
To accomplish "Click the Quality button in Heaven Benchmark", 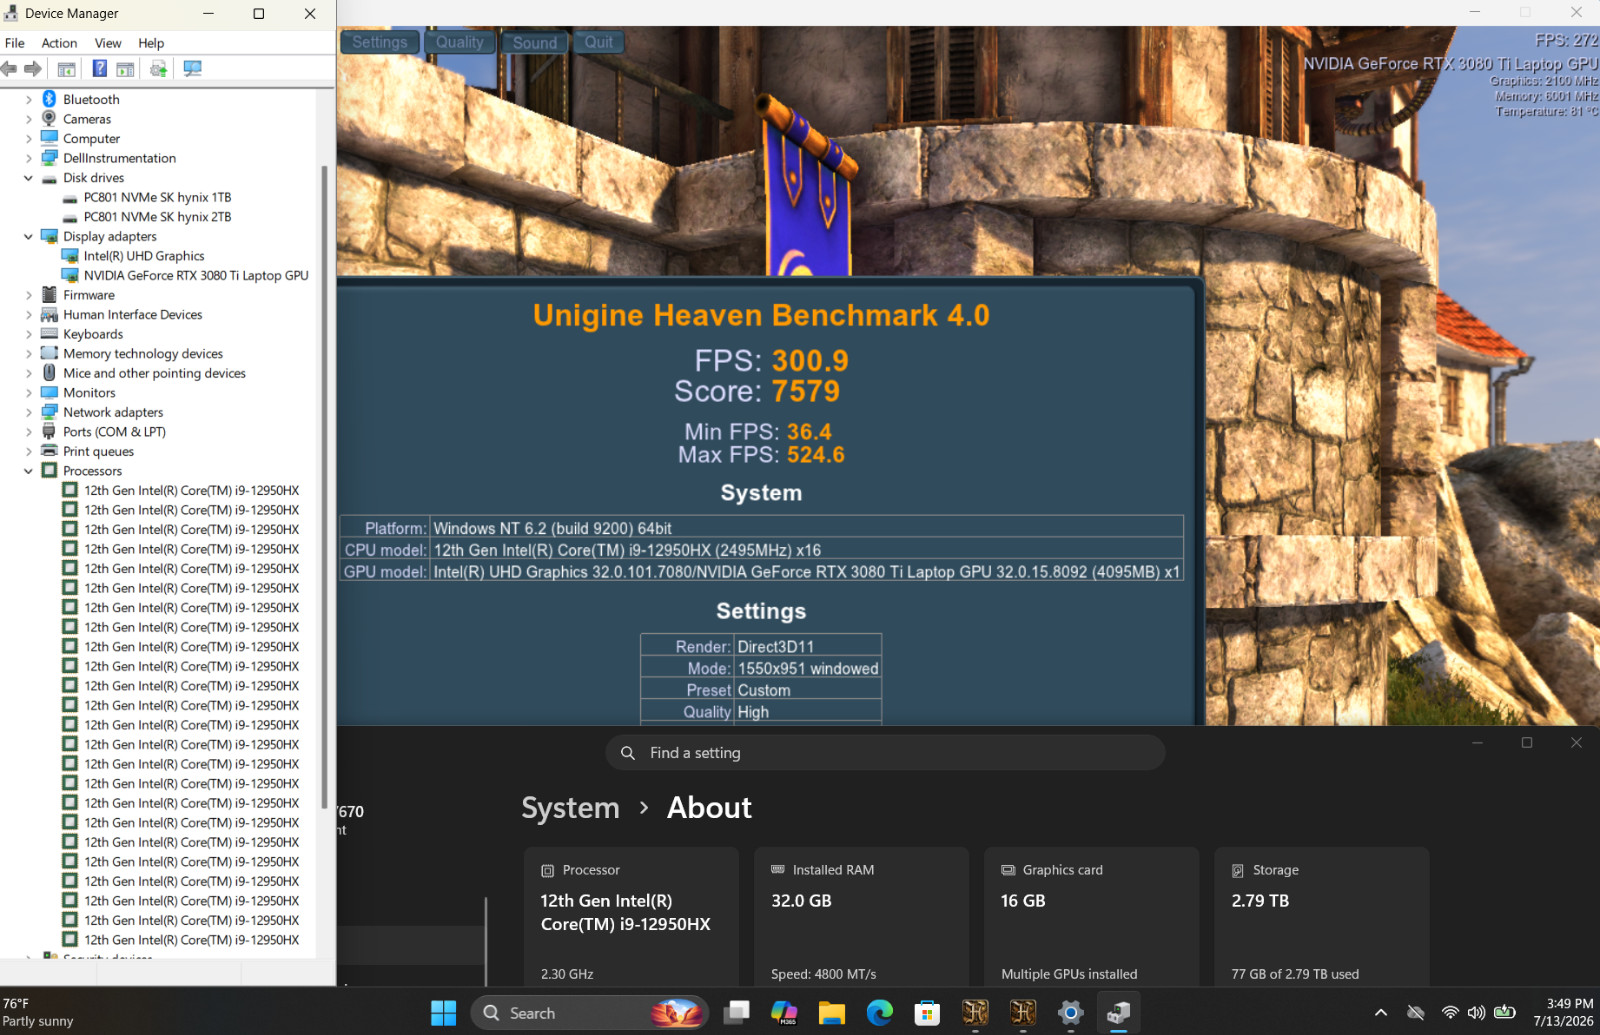I will point(460,42).
